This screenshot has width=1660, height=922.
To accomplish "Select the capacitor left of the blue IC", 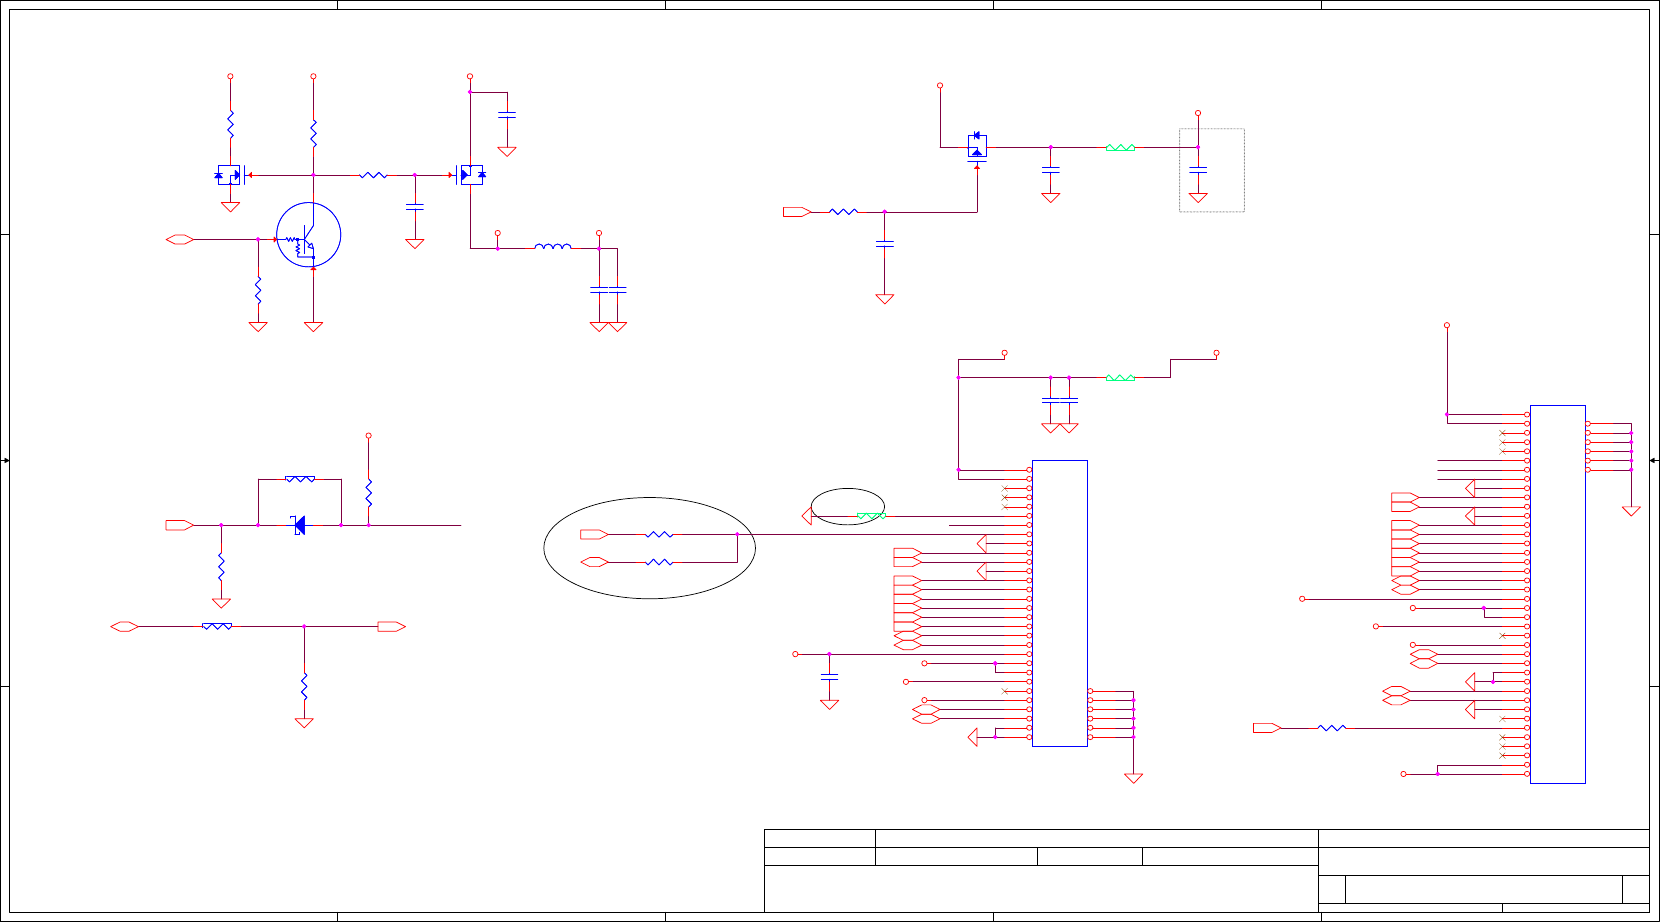I will click(x=829, y=677).
